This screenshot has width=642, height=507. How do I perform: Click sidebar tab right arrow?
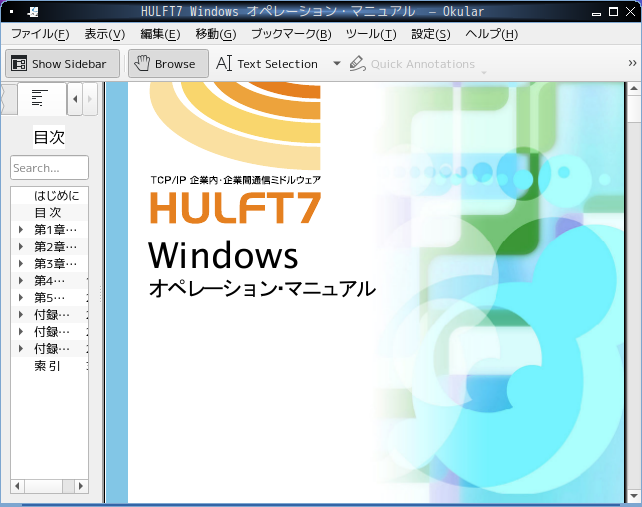[90, 99]
